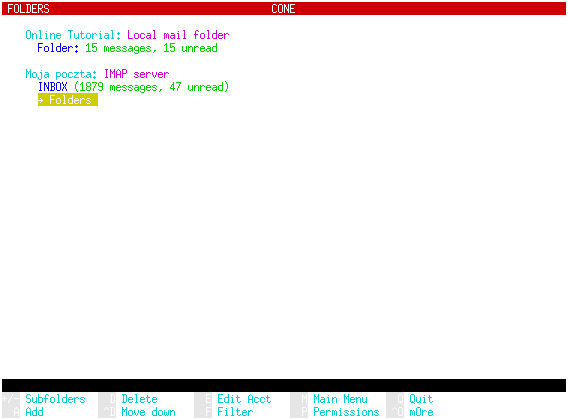Click the 'IMAP server' description text
Image resolution: width=568 pixels, height=420 pixels.
(137, 74)
